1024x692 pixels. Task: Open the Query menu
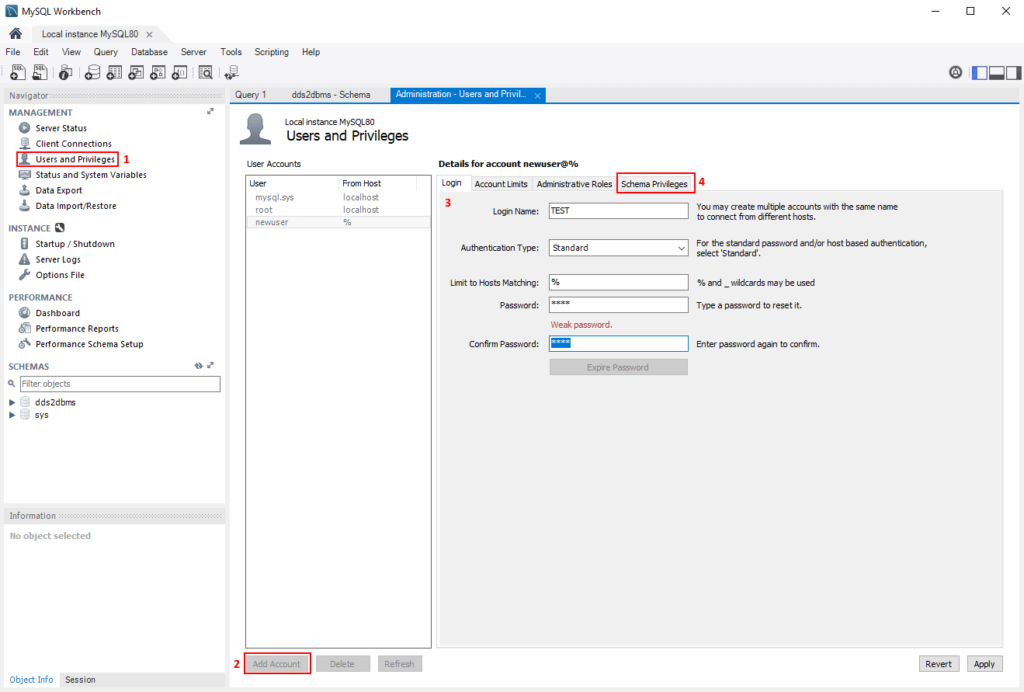[x=105, y=52]
